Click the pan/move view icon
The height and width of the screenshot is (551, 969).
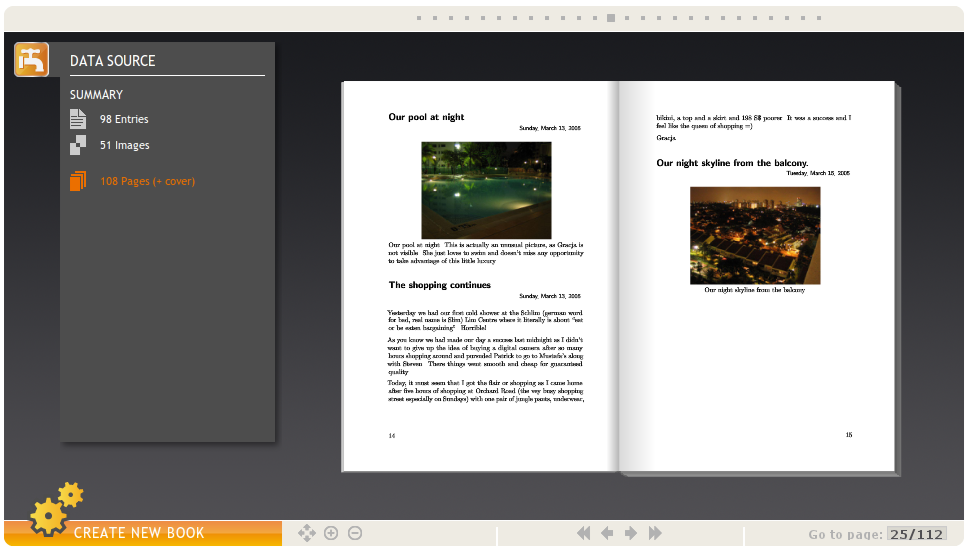307,534
